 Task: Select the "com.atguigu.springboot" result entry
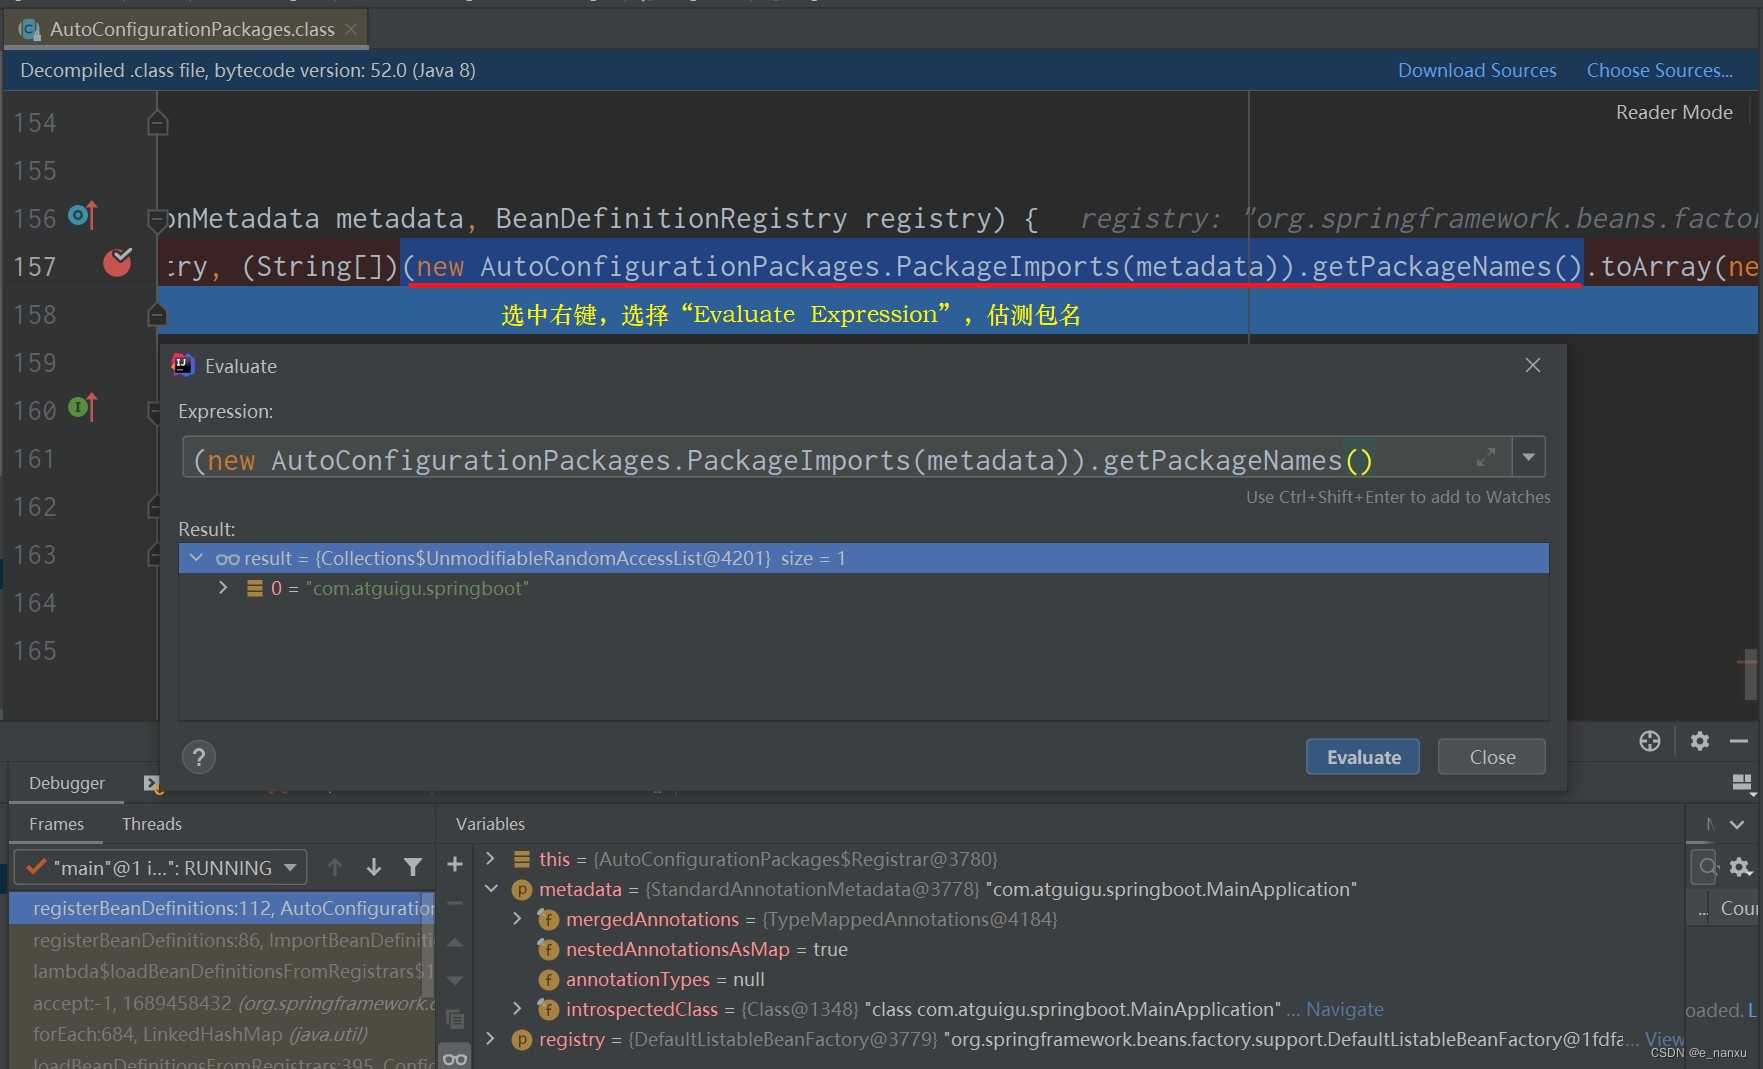click(864, 588)
